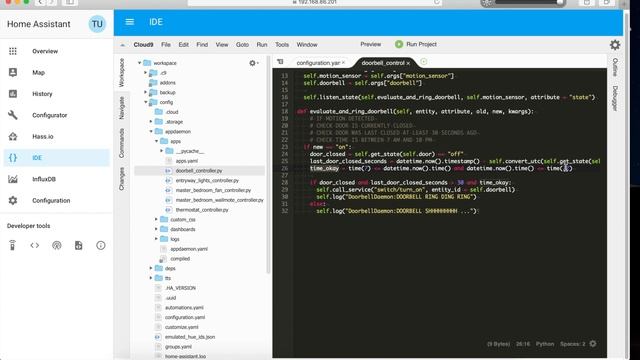Toggle the hamburger menu in IDE header

coord(130,22)
